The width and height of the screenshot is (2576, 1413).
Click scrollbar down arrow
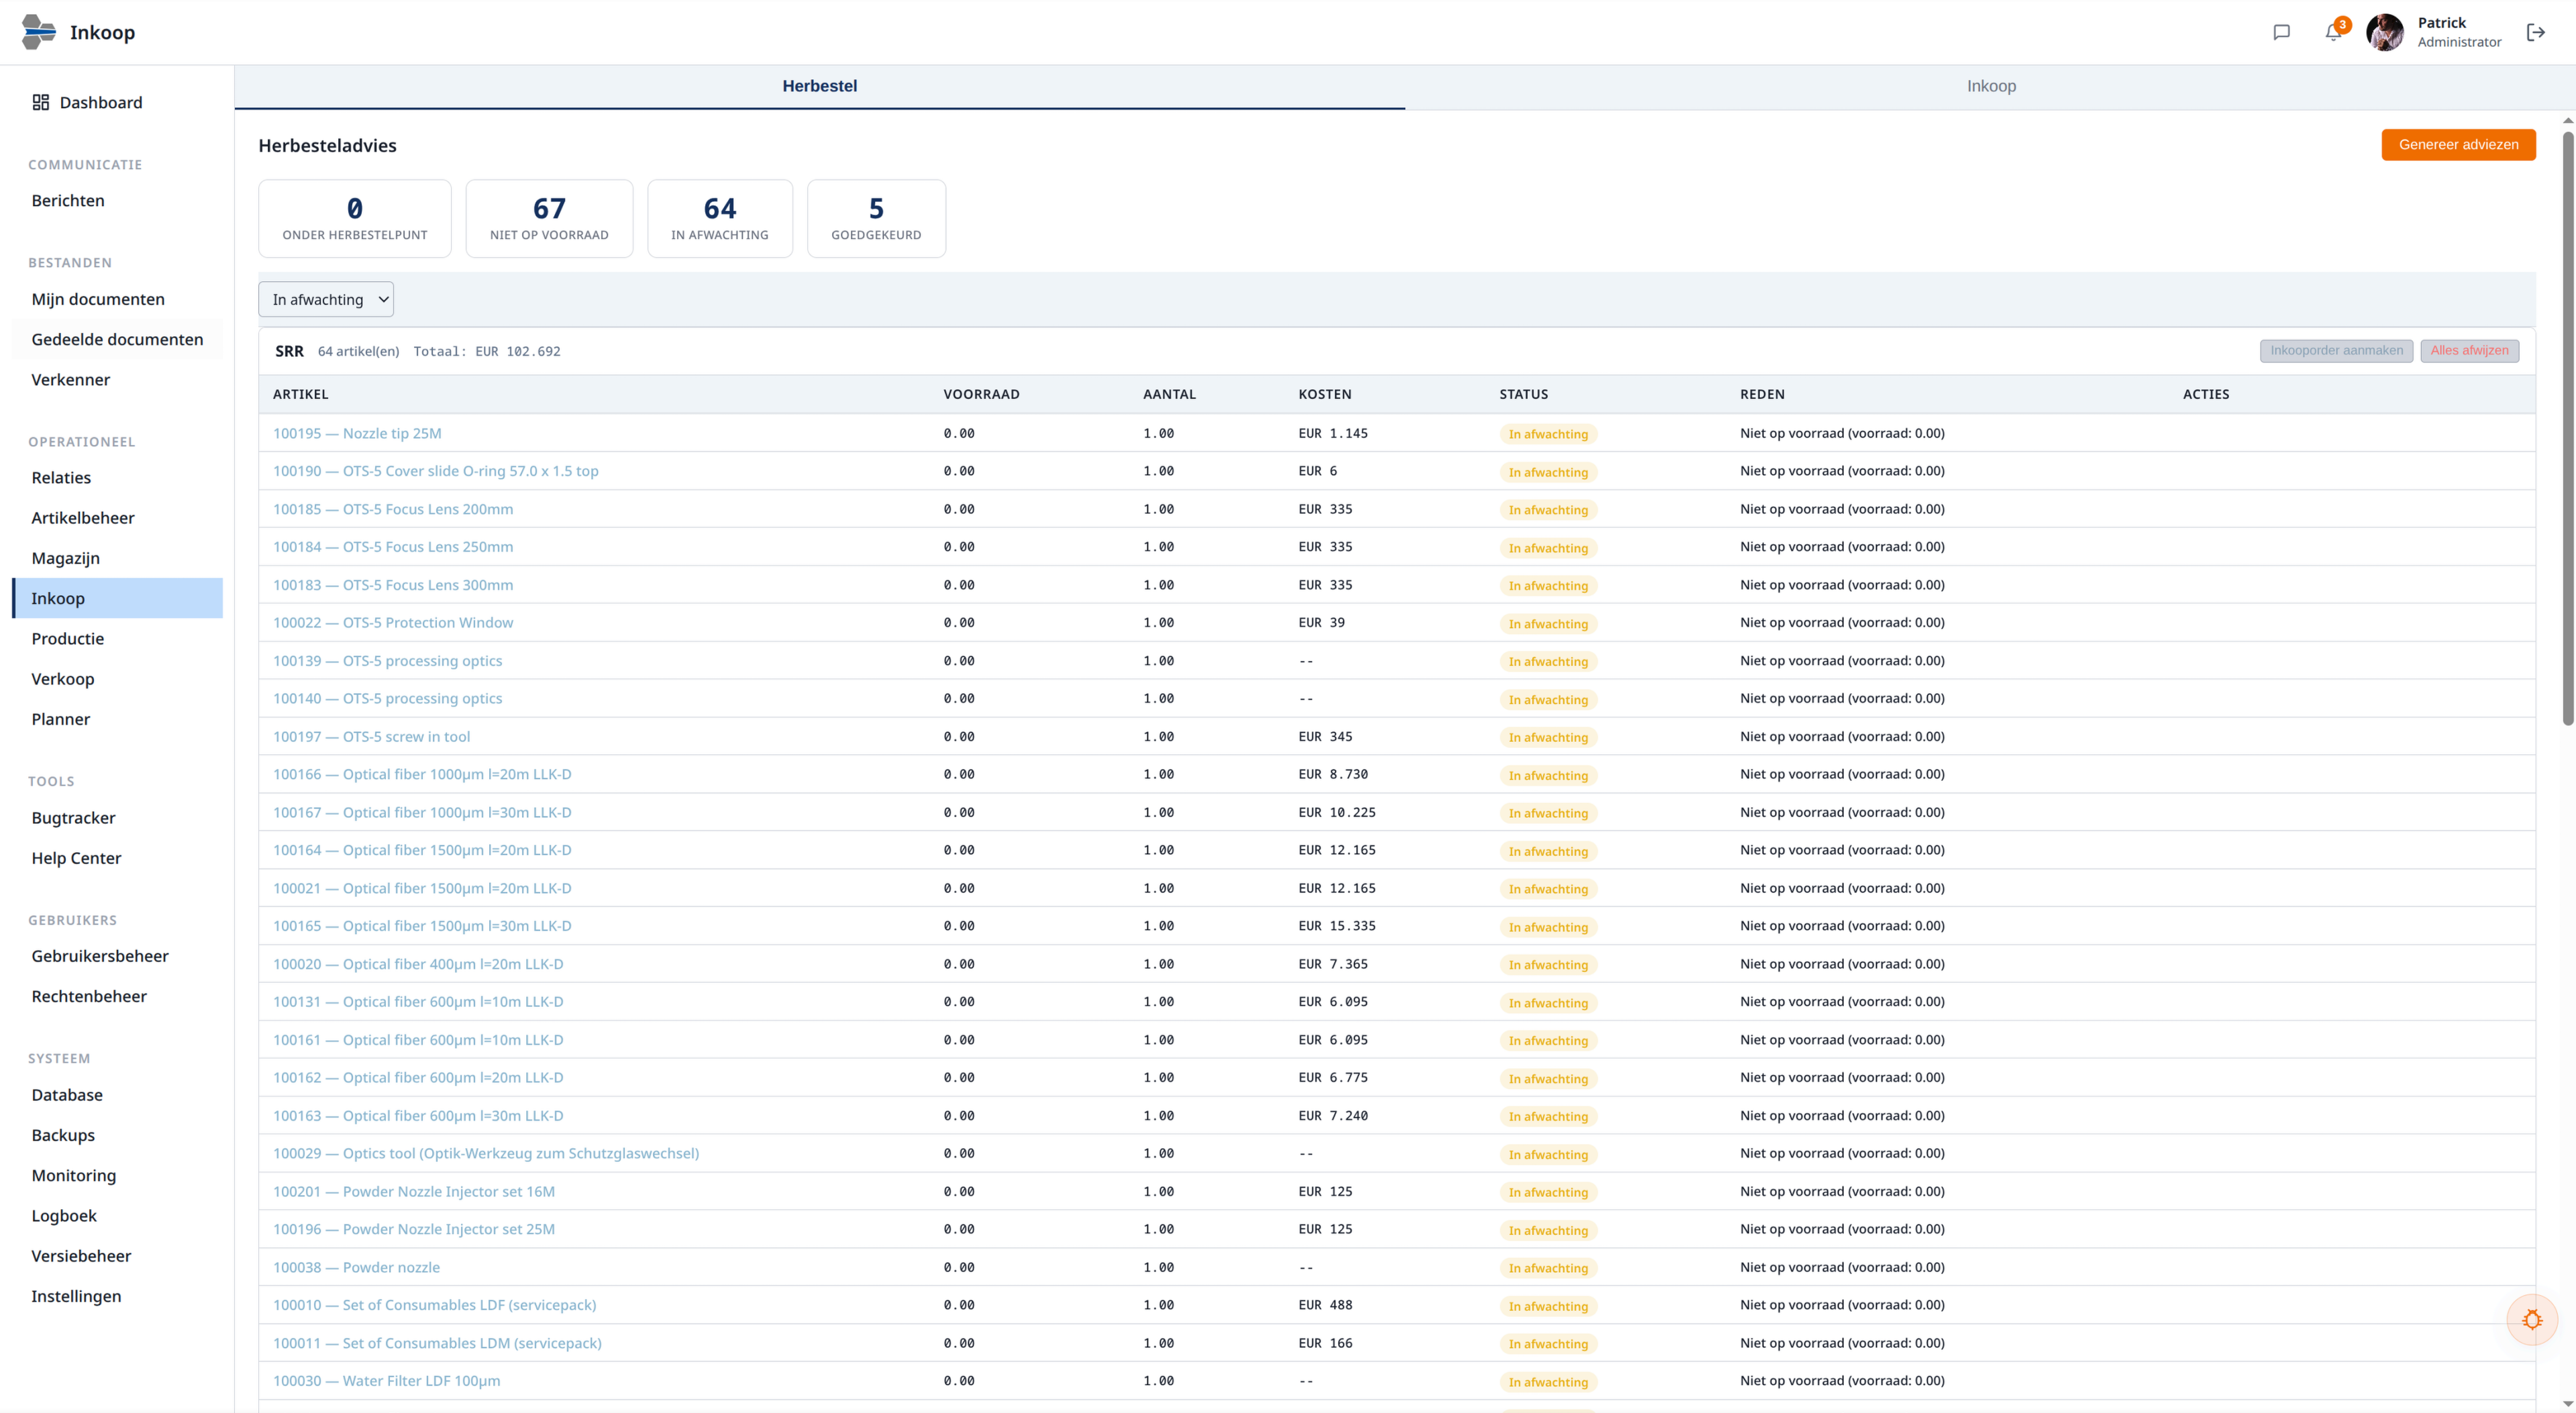coord(2567,1404)
